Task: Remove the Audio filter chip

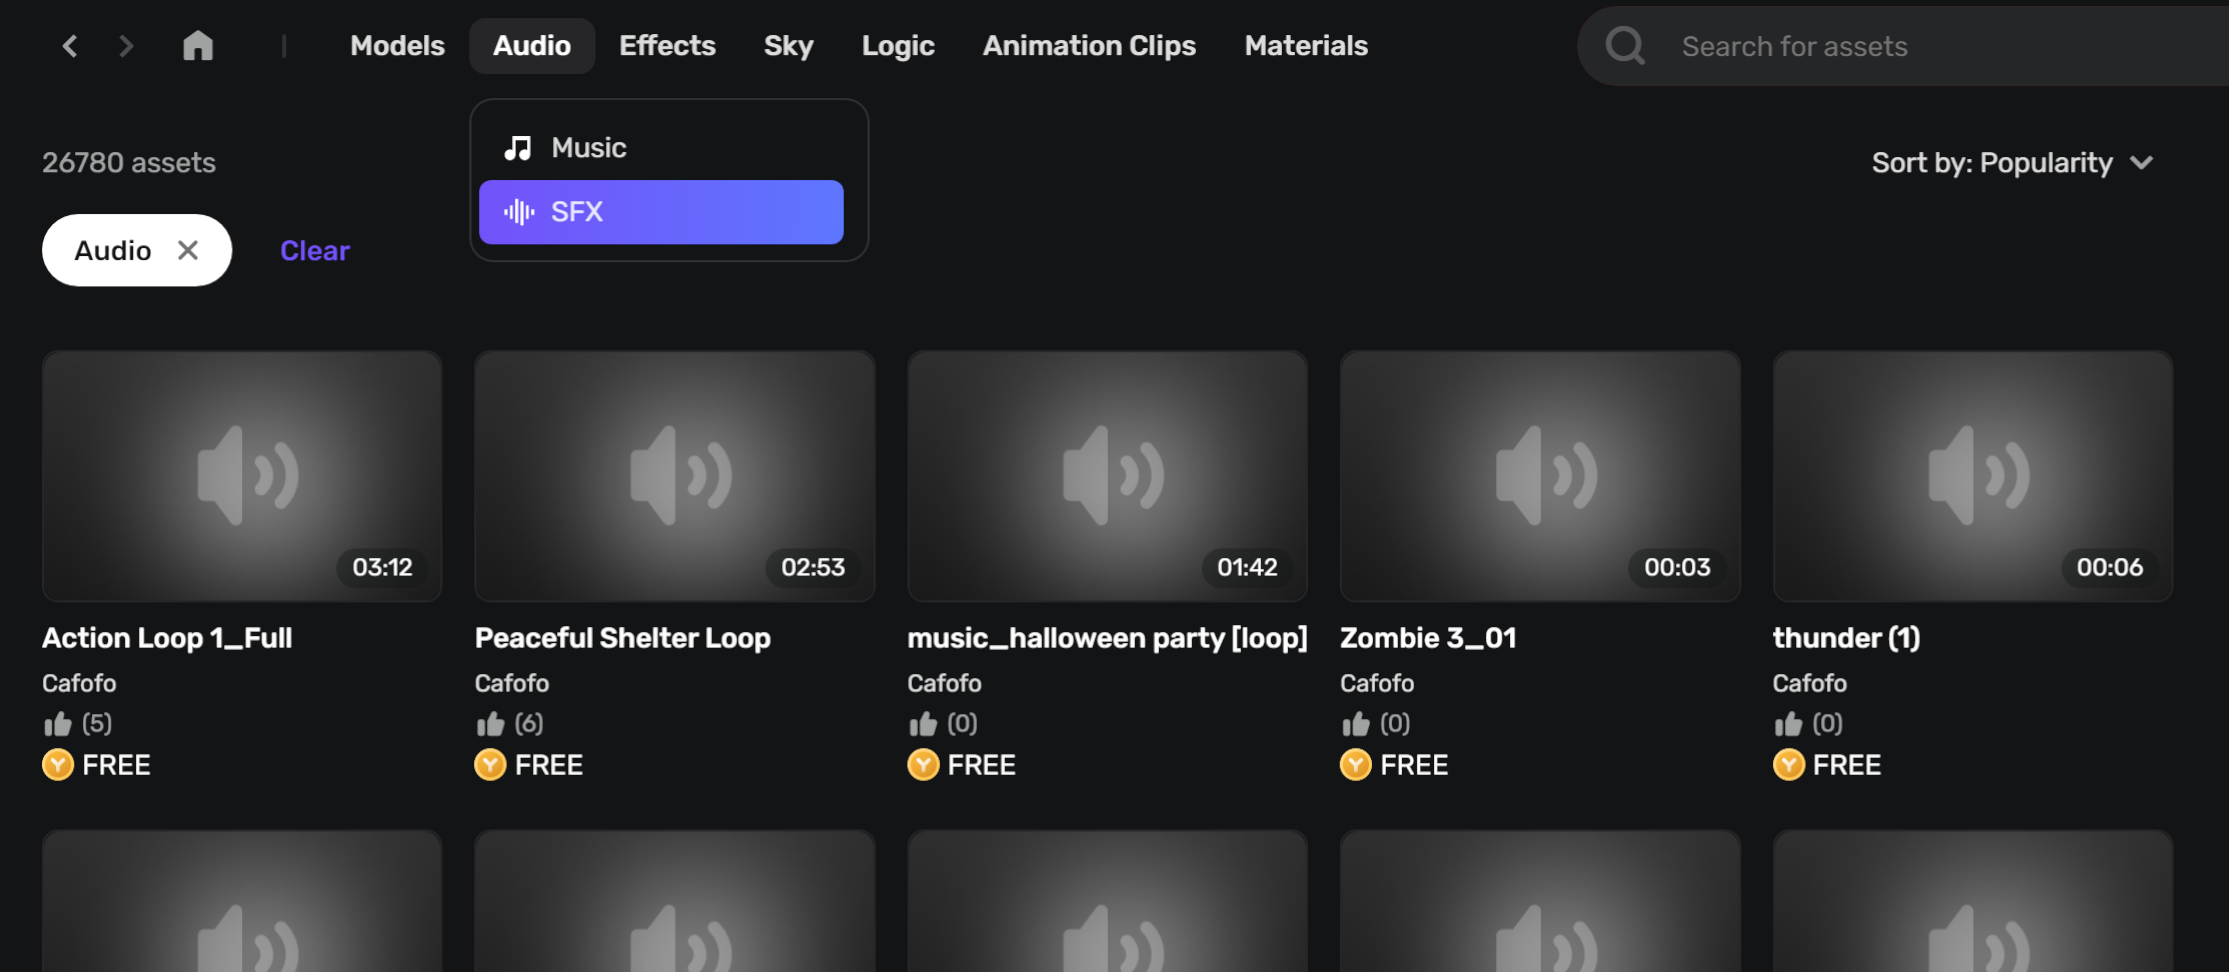Action: (188, 250)
